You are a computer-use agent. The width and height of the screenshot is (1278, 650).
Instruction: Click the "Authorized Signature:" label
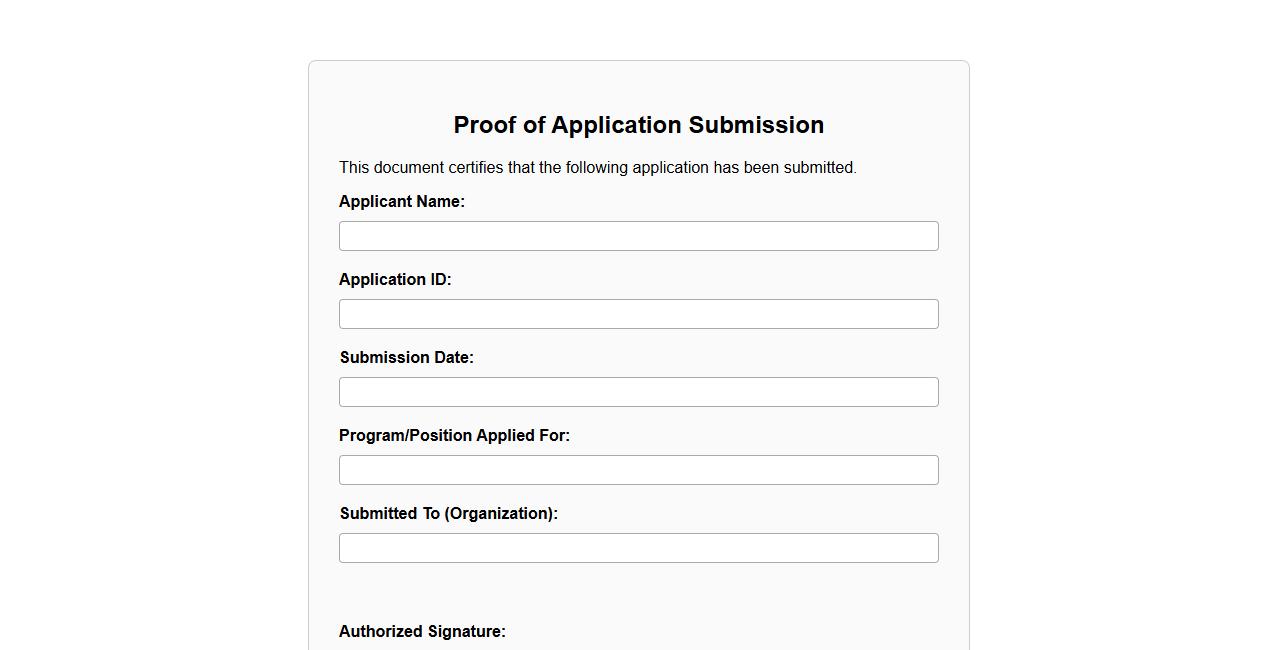(x=422, y=632)
